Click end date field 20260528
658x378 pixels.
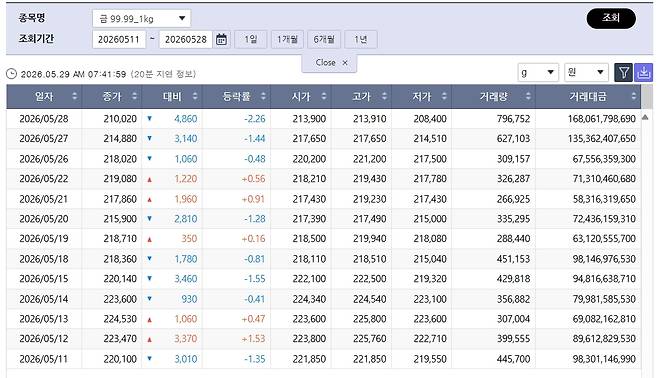coord(186,39)
